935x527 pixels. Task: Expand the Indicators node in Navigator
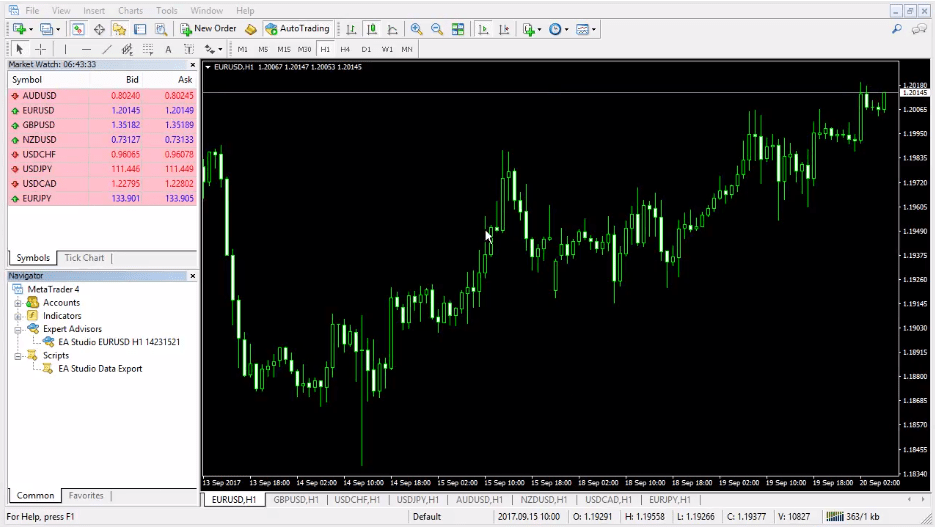point(18,316)
